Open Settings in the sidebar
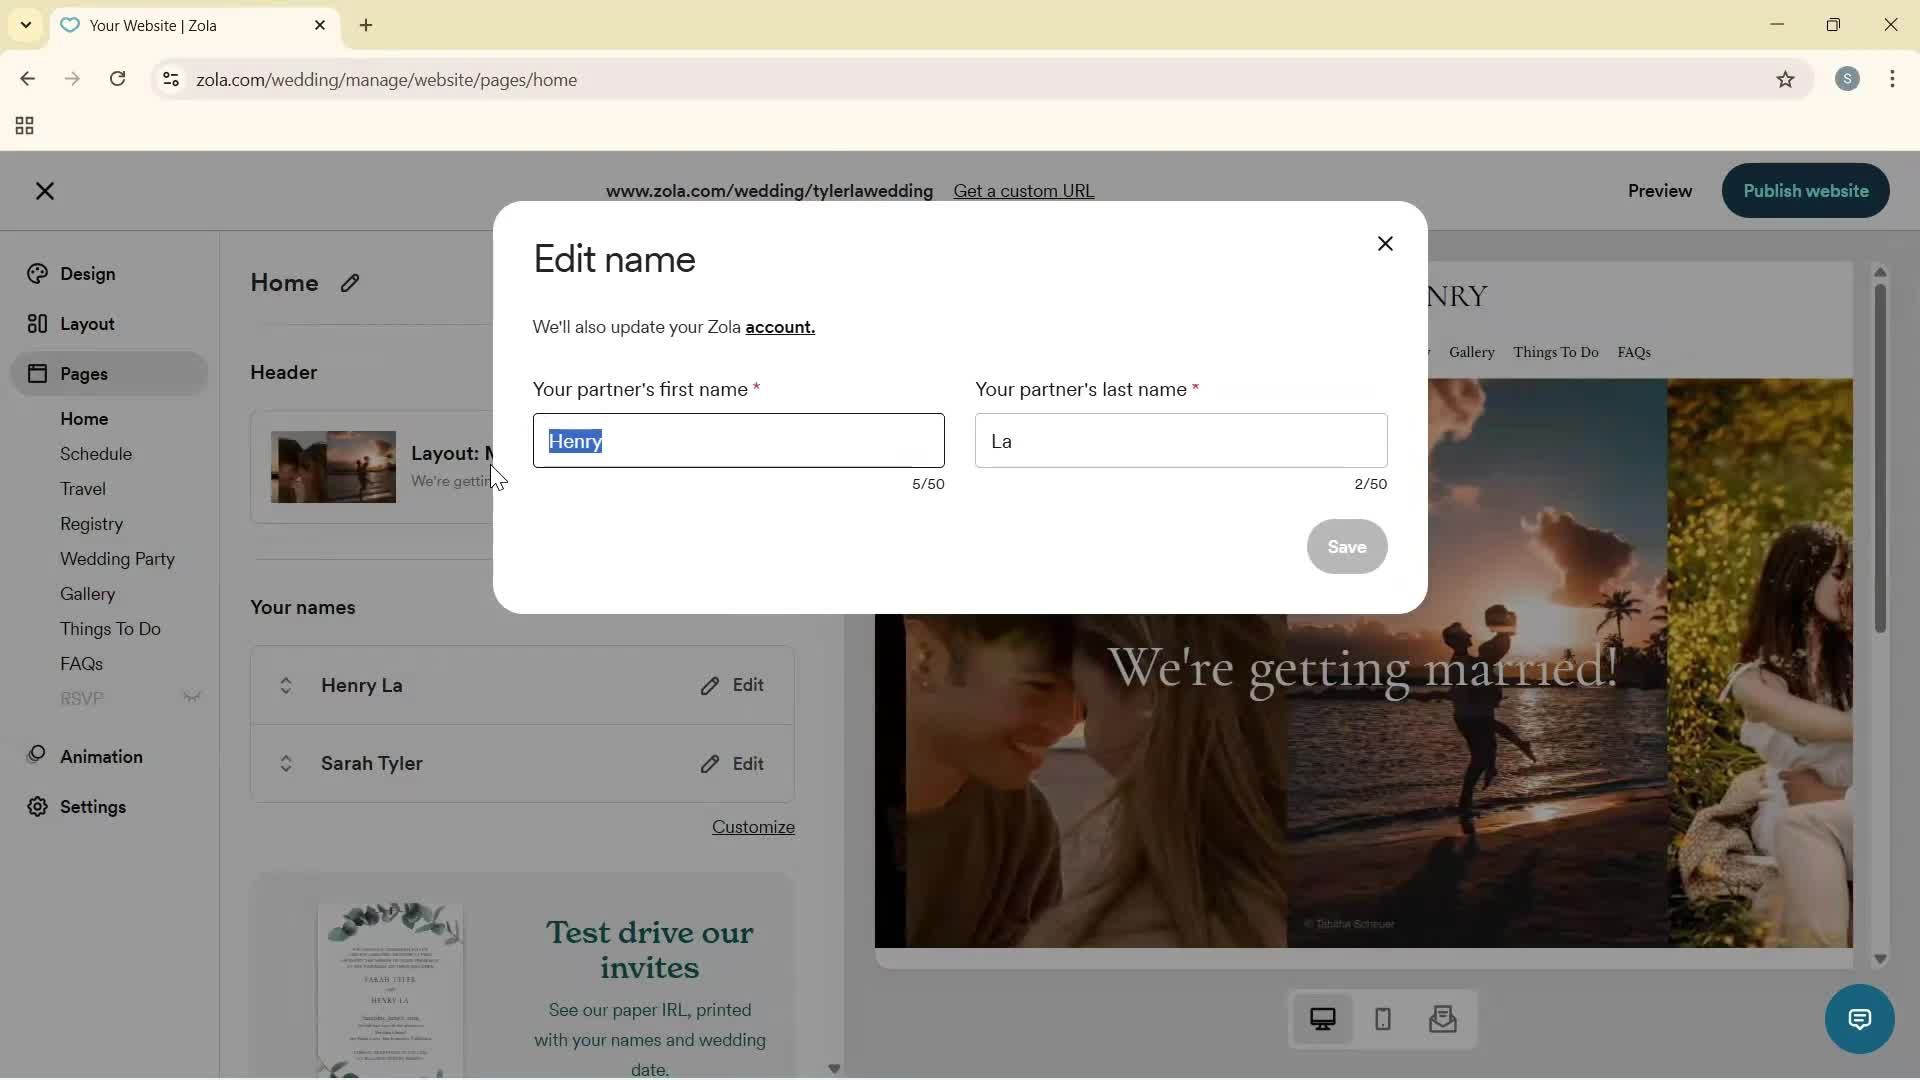The image size is (1920, 1080). coord(91,807)
